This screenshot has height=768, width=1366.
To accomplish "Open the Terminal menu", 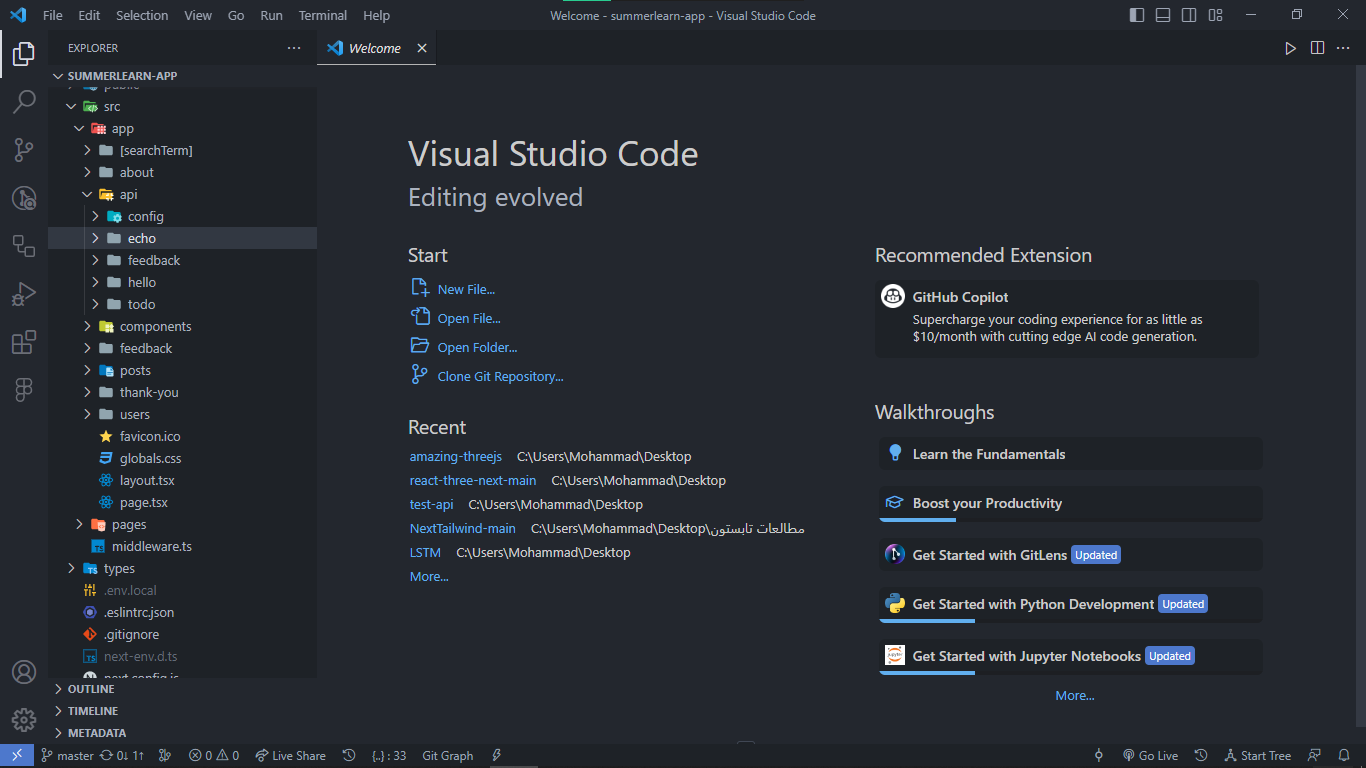I will coord(323,15).
